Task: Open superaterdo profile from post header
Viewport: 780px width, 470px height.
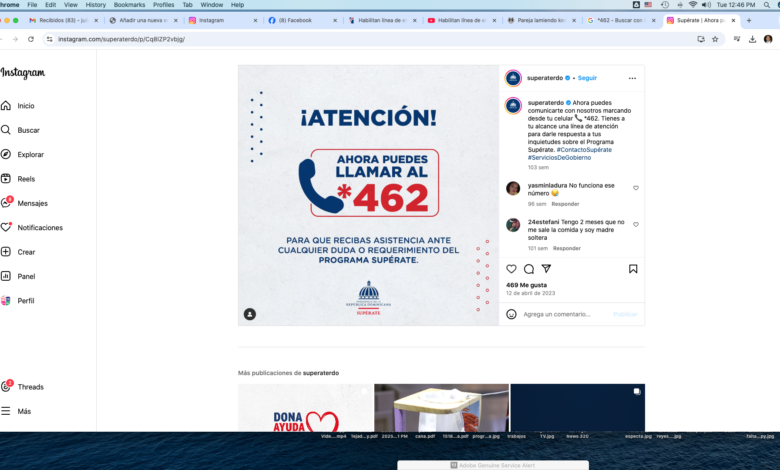Action: tap(545, 78)
